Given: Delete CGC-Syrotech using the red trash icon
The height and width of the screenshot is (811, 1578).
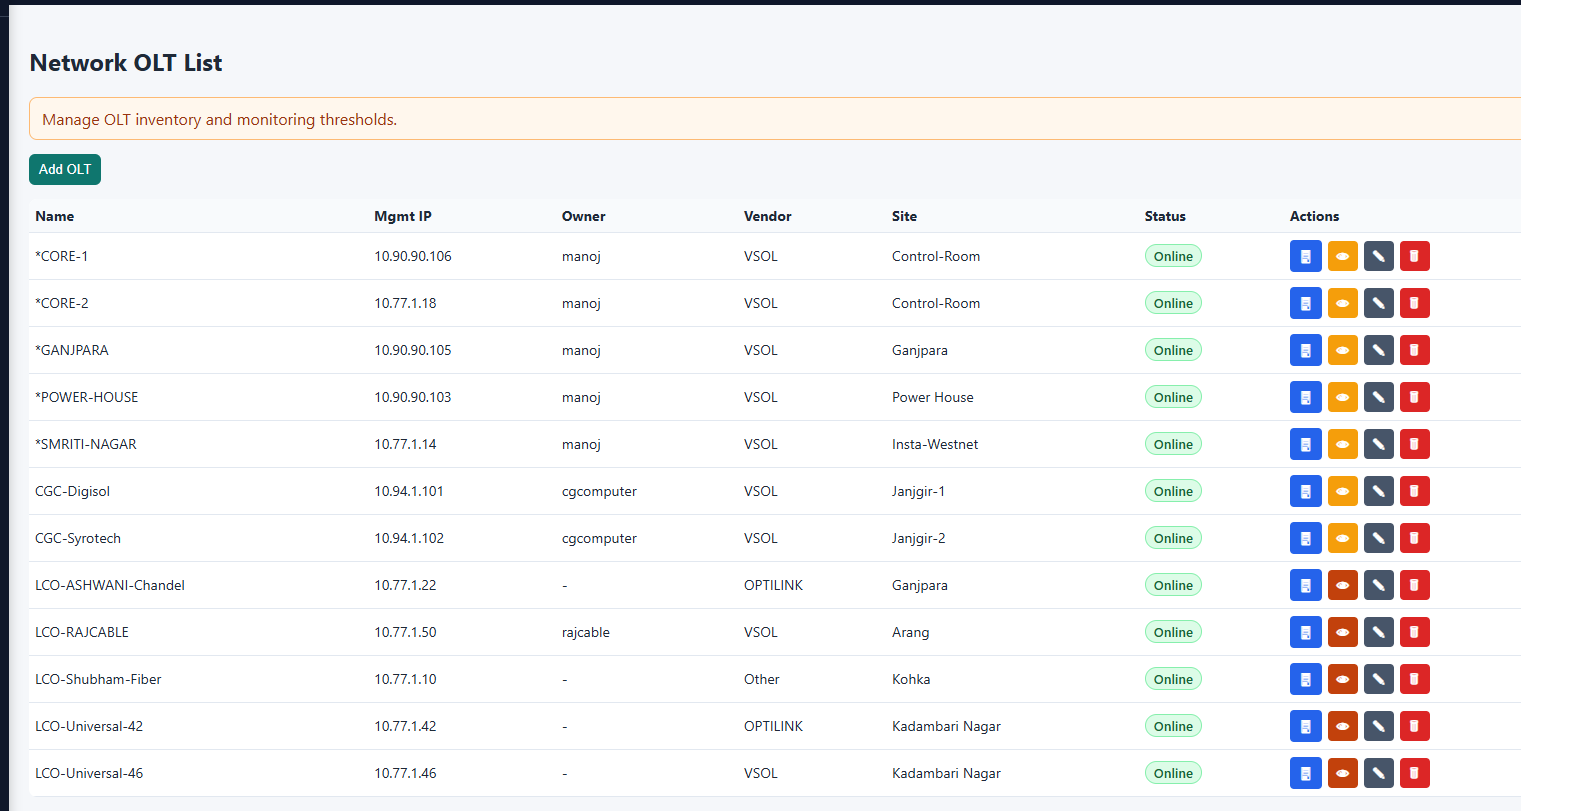Looking at the screenshot, I should pos(1414,538).
